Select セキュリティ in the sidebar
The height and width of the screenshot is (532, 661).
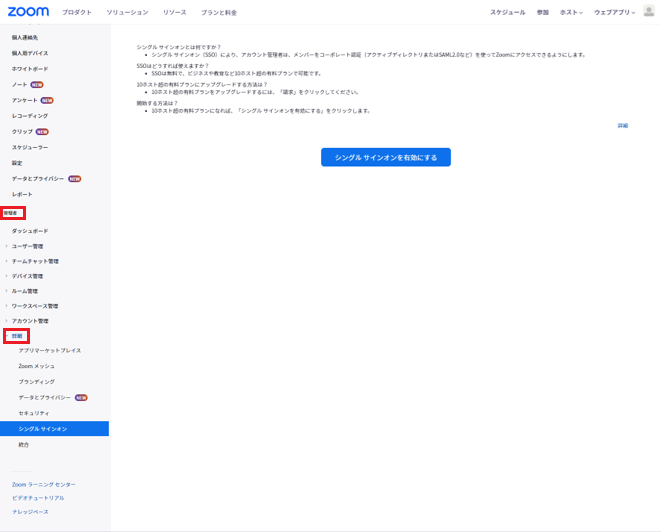point(33,413)
